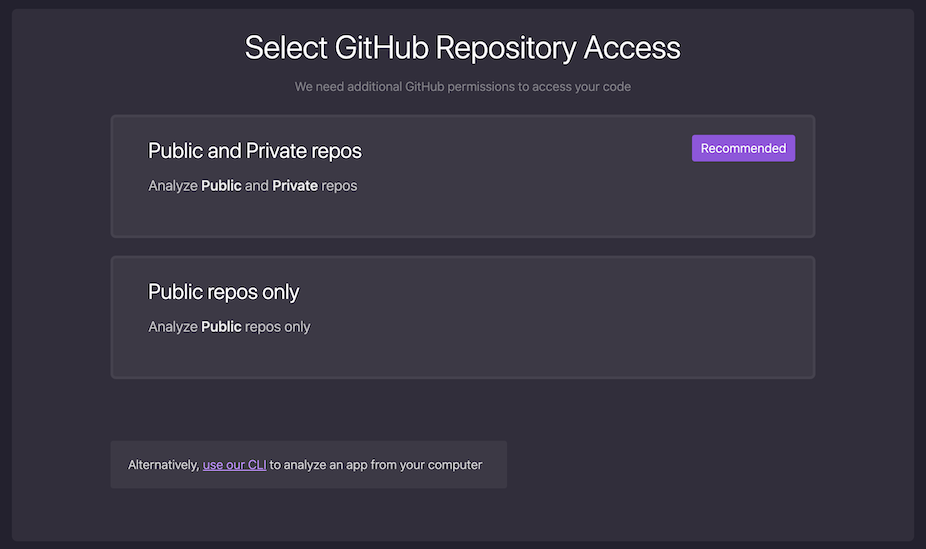
Task: Click the word 'Repository' in the main title
Action: click(x=506, y=48)
